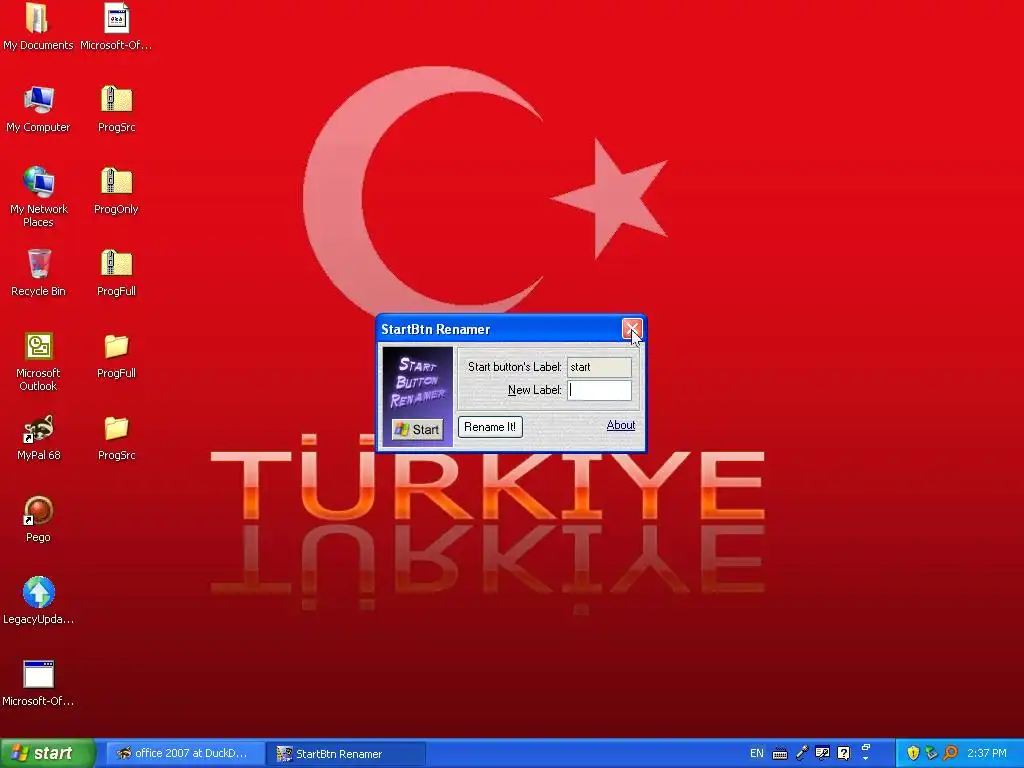1024x768 pixels.
Task: Click the read-only Start button's Label field
Action: [x=599, y=367]
